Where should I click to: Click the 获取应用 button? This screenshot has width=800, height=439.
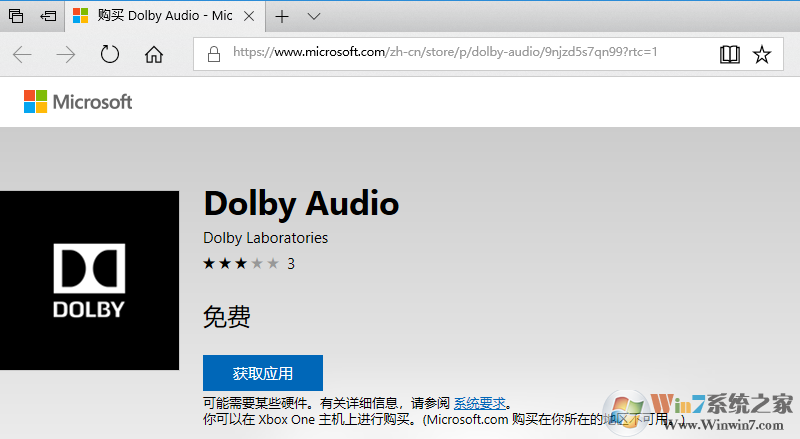click(263, 373)
